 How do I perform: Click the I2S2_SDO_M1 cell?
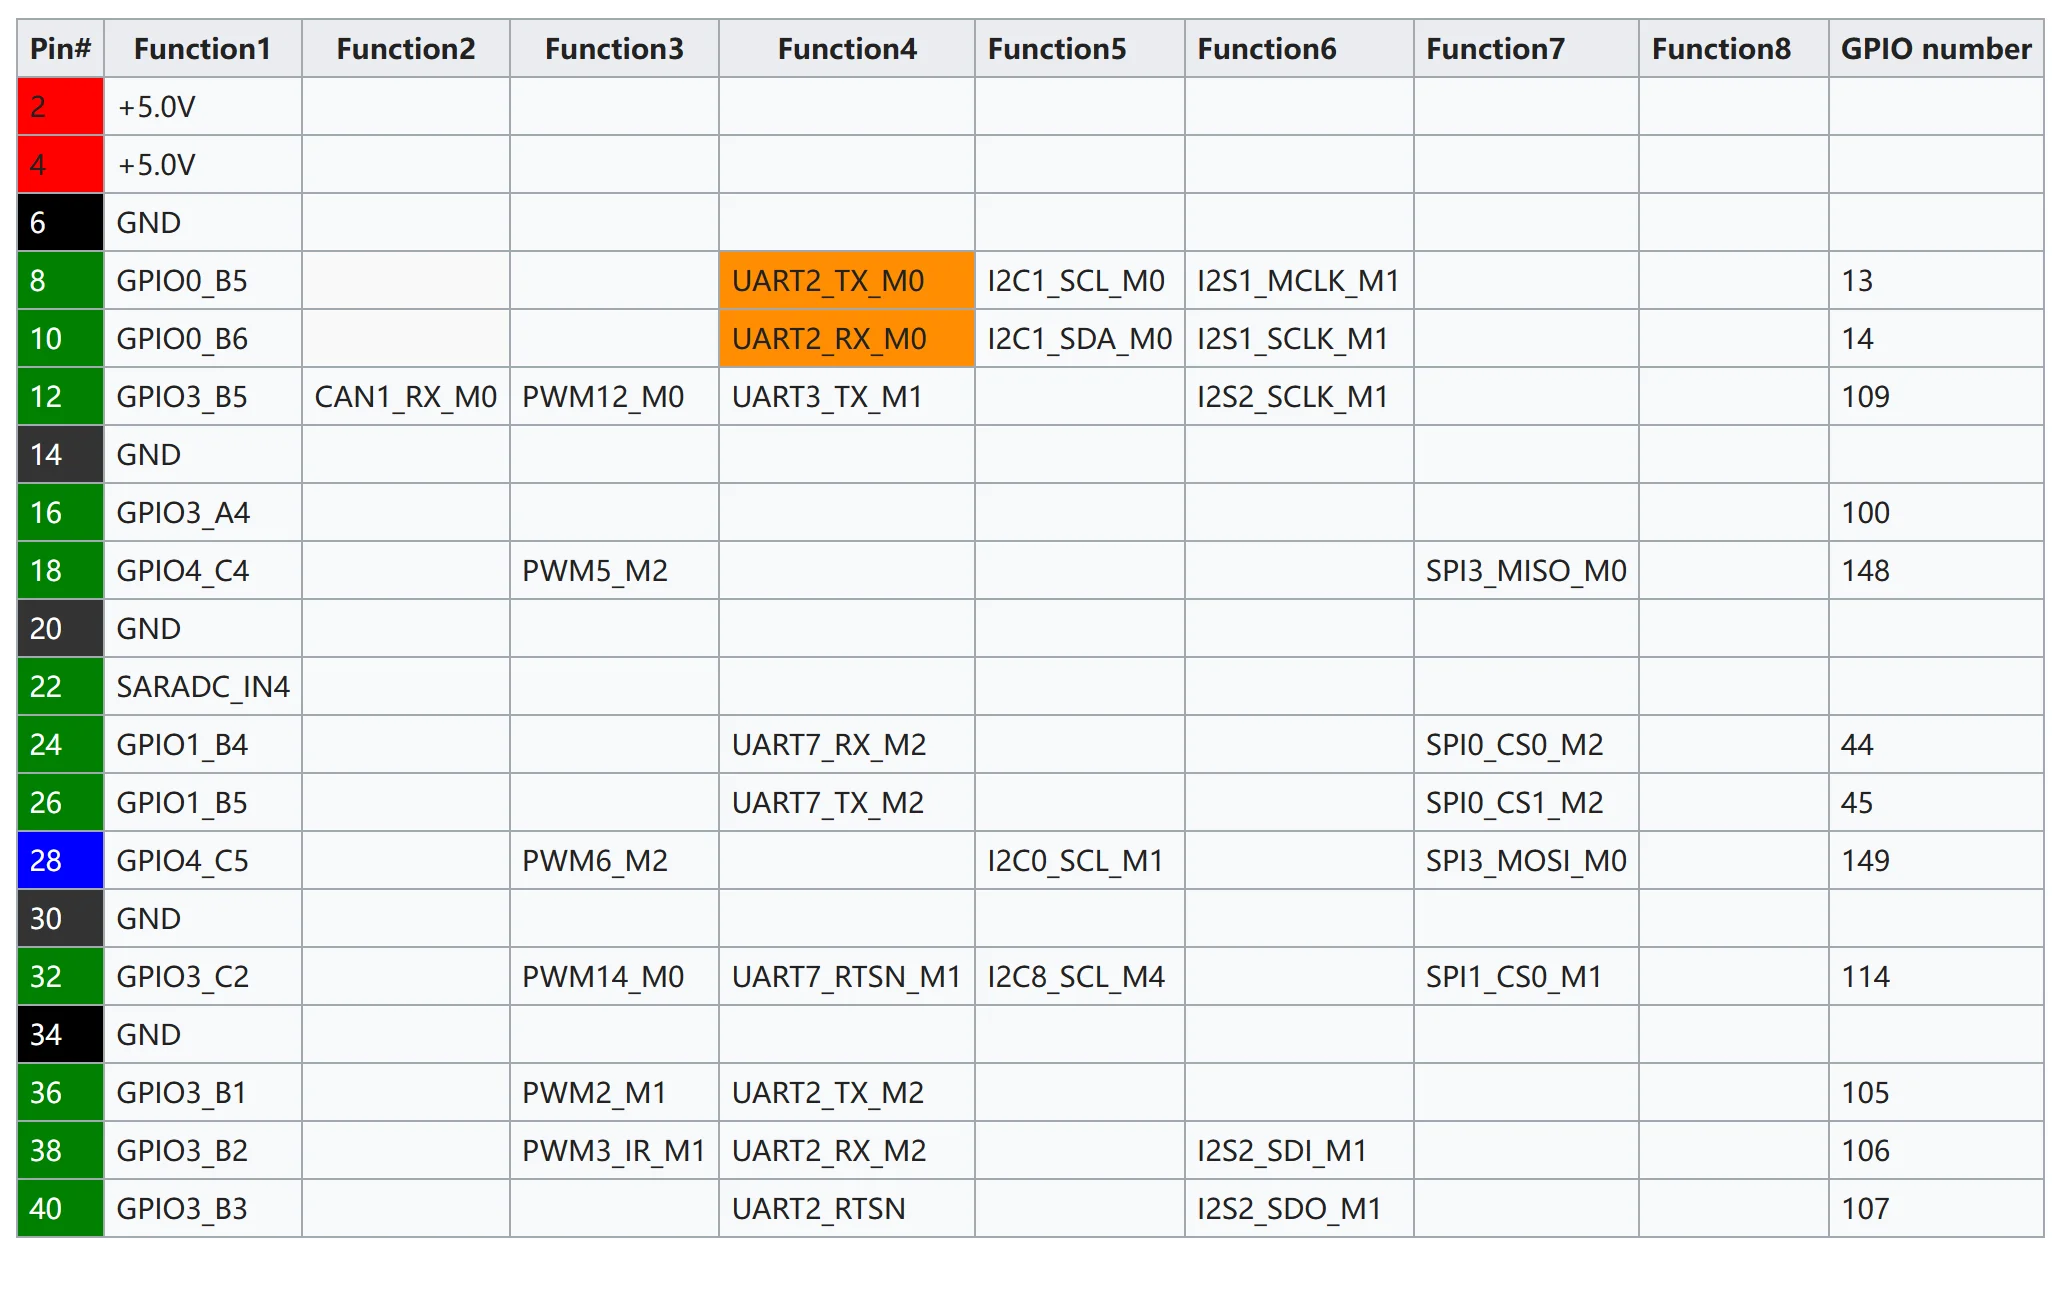point(1289,1209)
